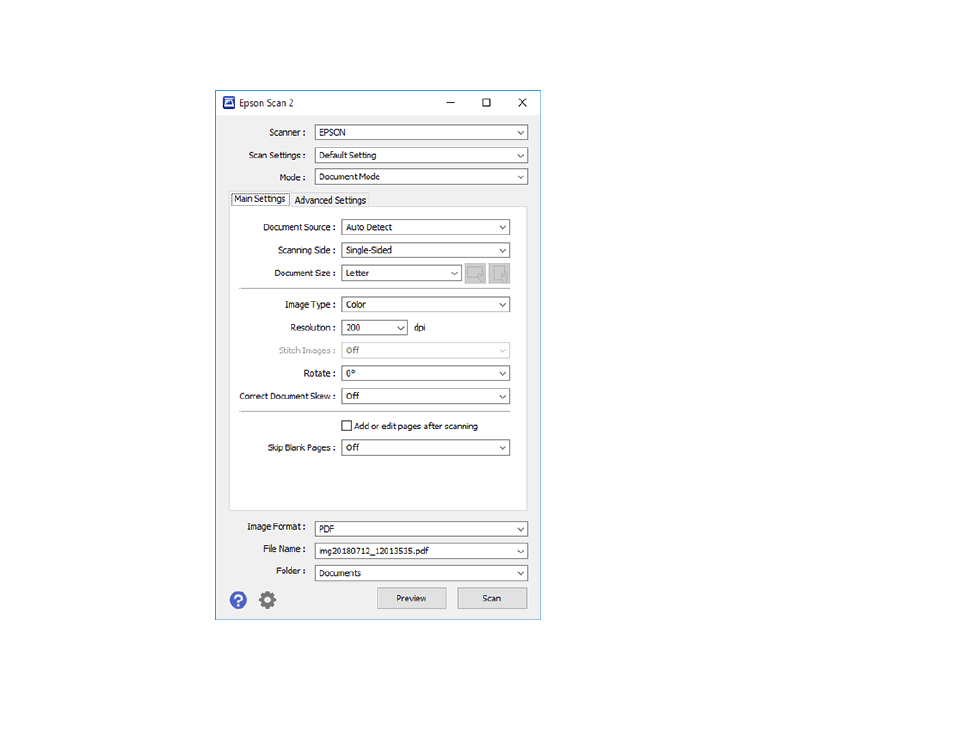The height and width of the screenshot is (737, 954).
Task: Click the 'dpi' unit text
Action: tap(419, 327)
